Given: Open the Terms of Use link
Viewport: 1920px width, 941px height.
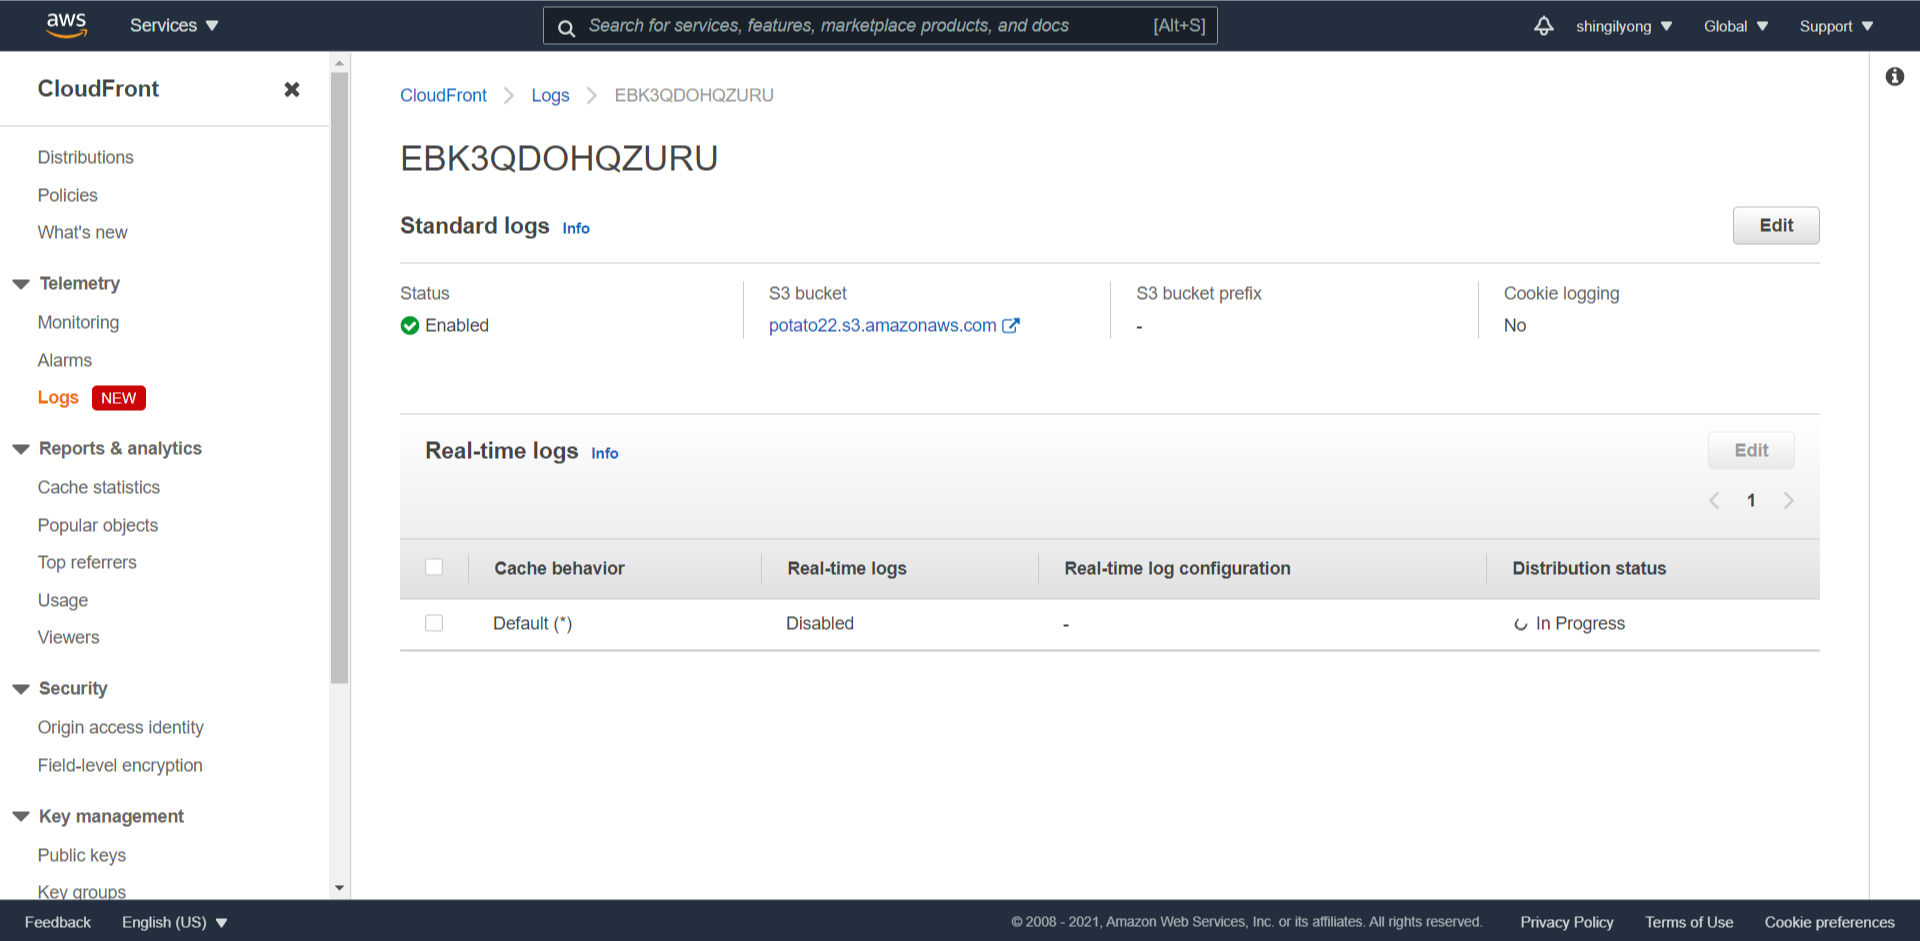Looking at the screenshot, I should (1689, 922).
